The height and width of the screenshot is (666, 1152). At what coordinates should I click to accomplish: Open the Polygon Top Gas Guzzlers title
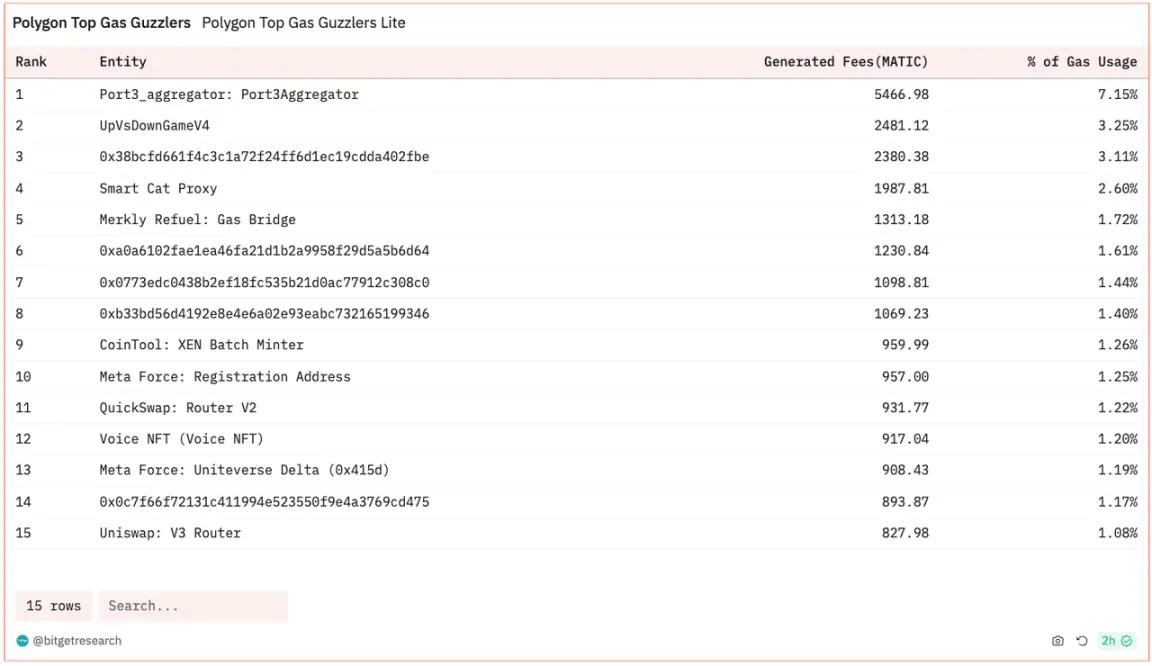[101, 23]
